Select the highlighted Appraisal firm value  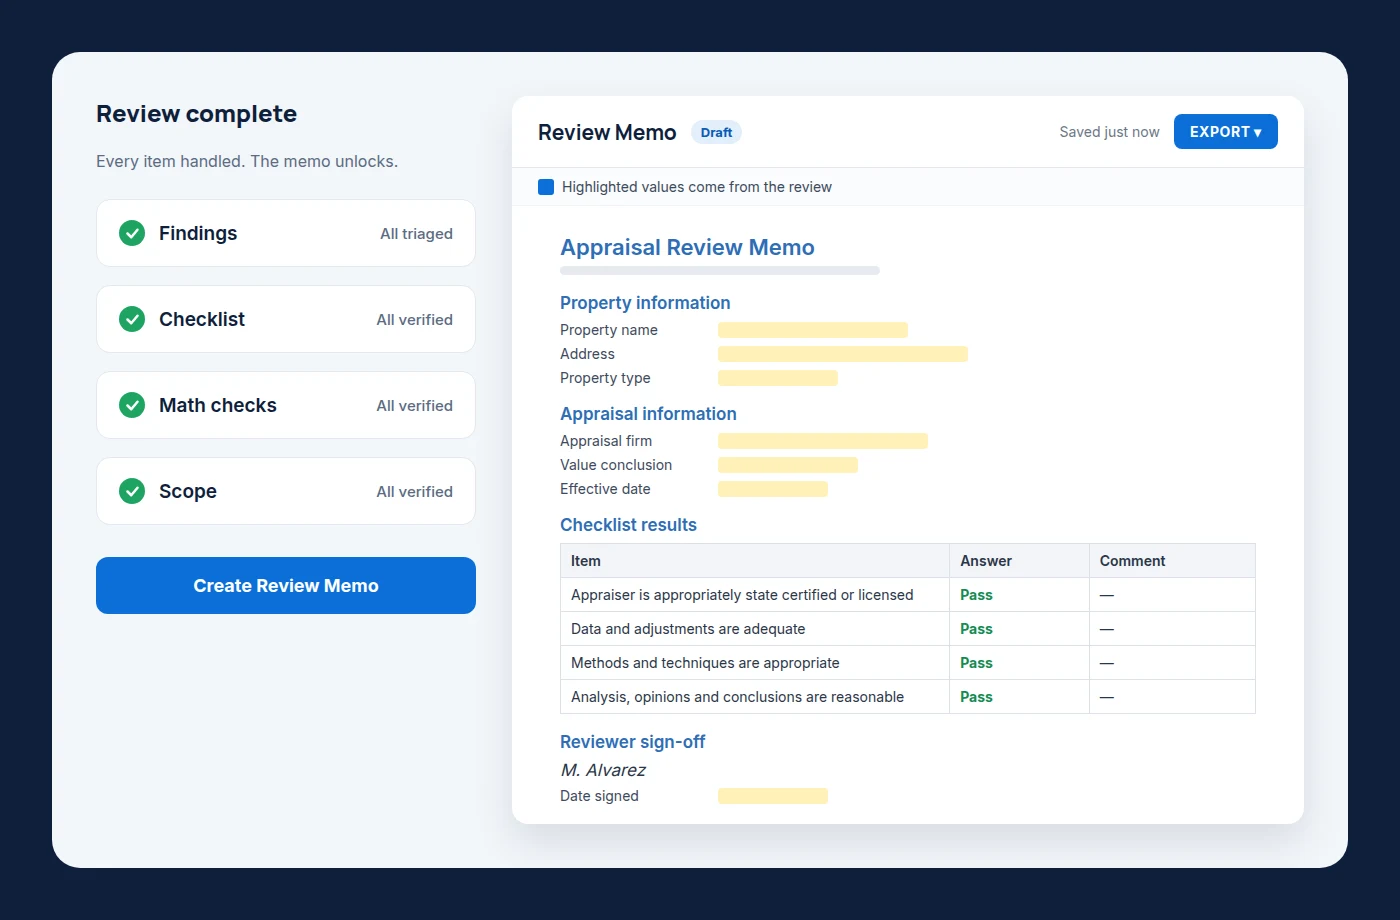[x=823, y=441]
